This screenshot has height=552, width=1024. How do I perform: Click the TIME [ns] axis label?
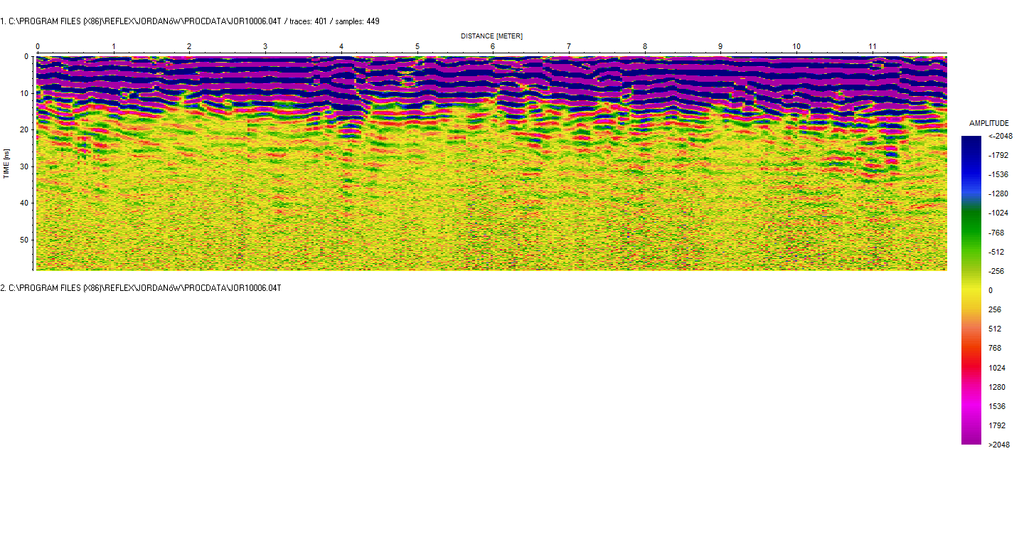point(6,163)
